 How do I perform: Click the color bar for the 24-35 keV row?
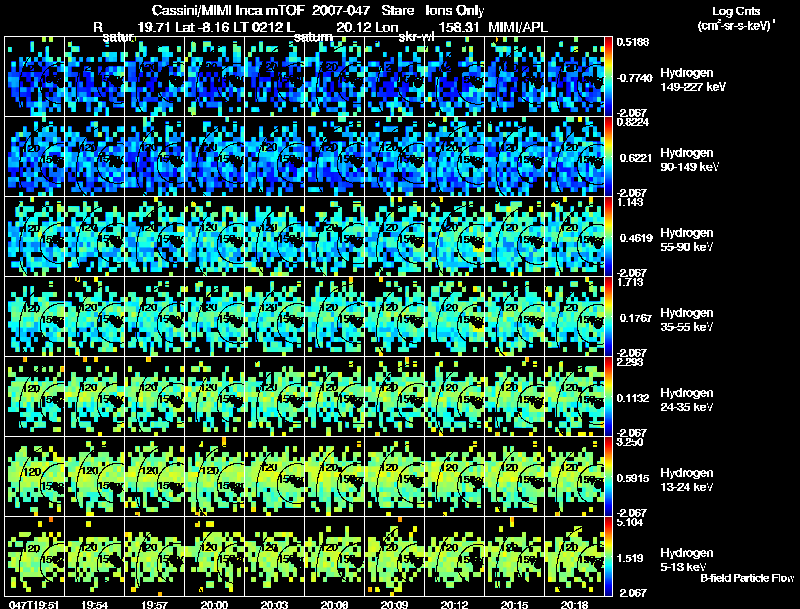click(x=608, y=397)
